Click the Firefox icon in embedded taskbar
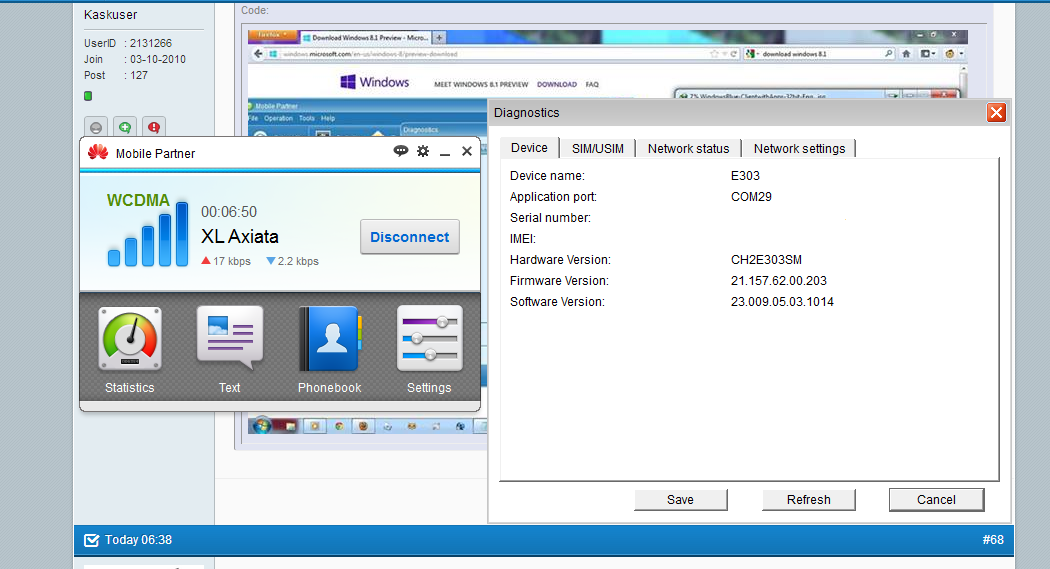 [x=363, y=426]
